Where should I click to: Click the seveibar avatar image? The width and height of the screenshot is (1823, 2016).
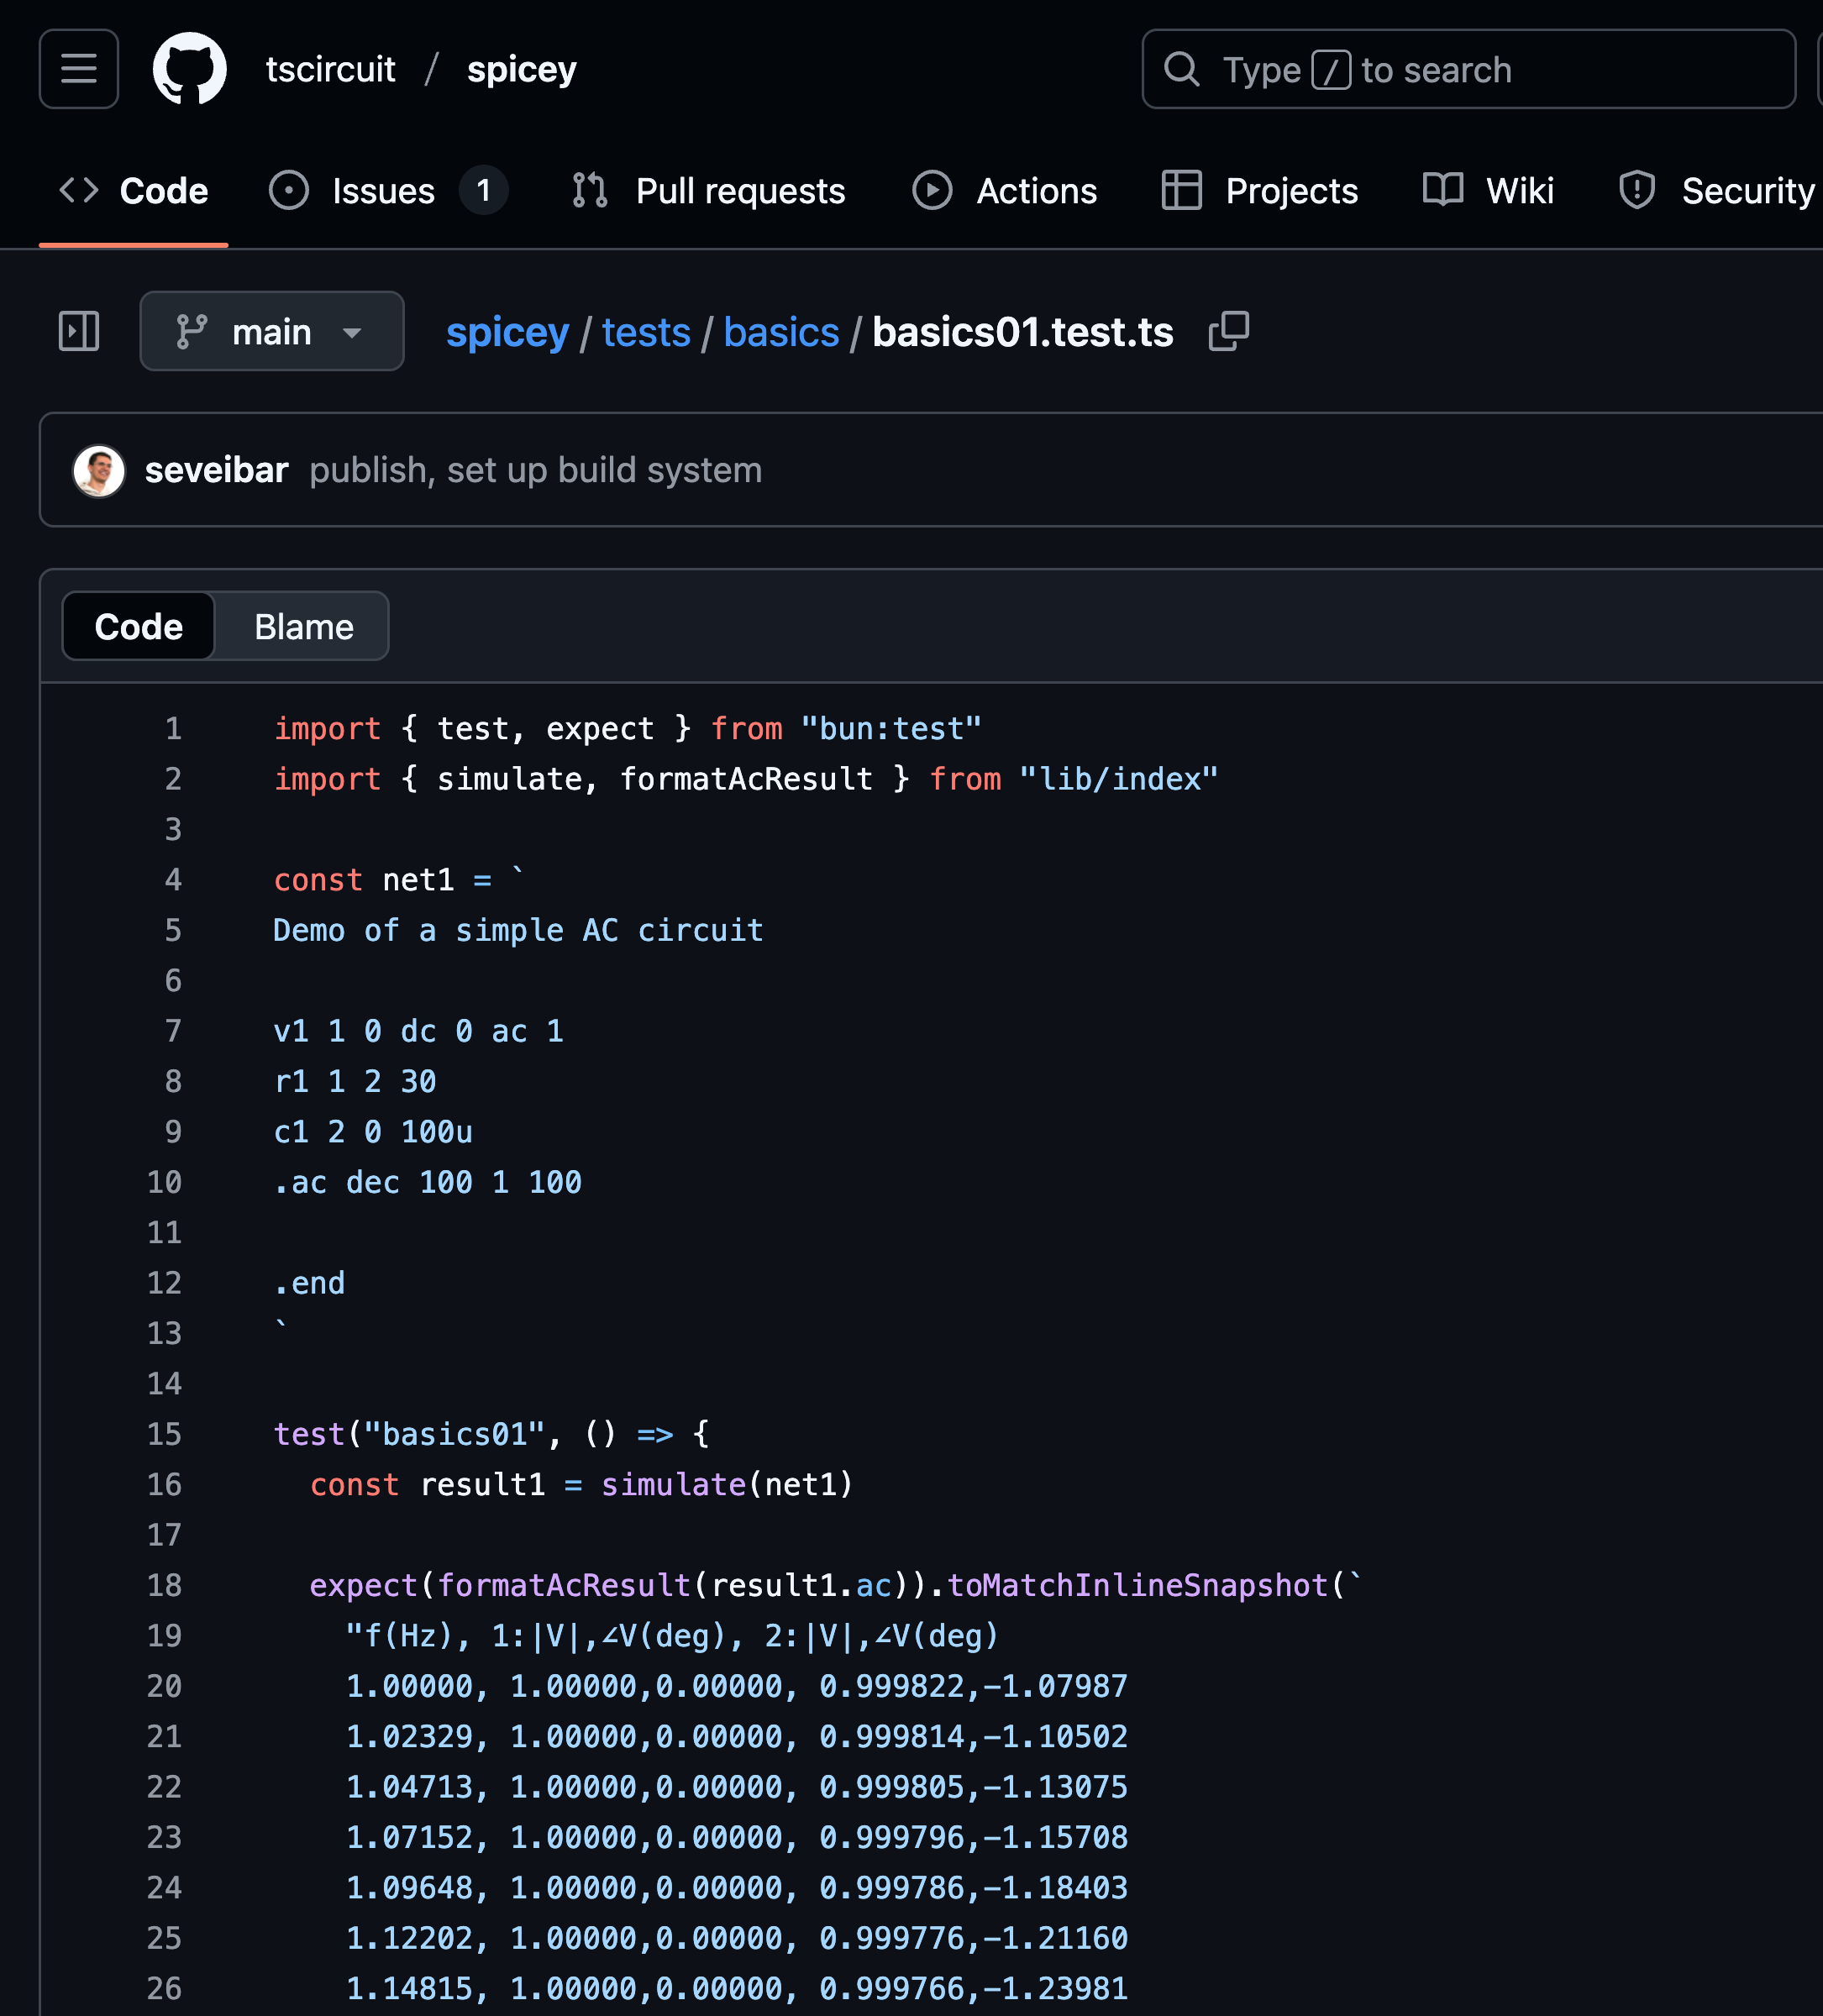99,470
